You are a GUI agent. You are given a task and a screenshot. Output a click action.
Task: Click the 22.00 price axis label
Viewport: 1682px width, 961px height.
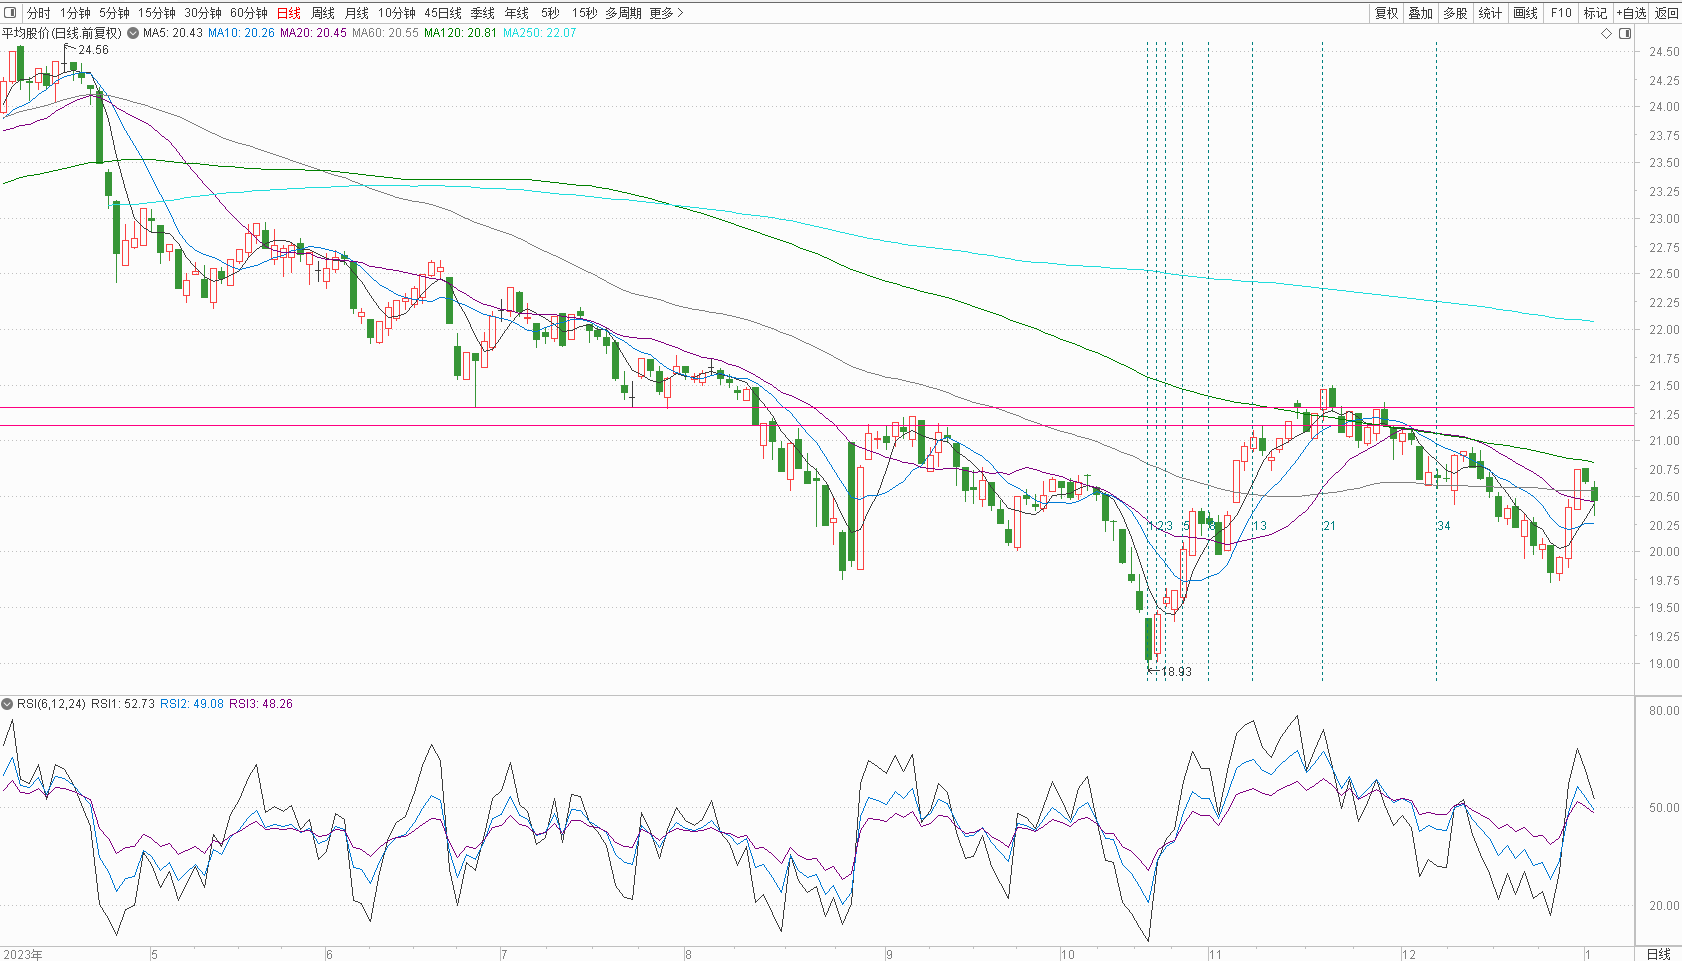click(1665, 330)
